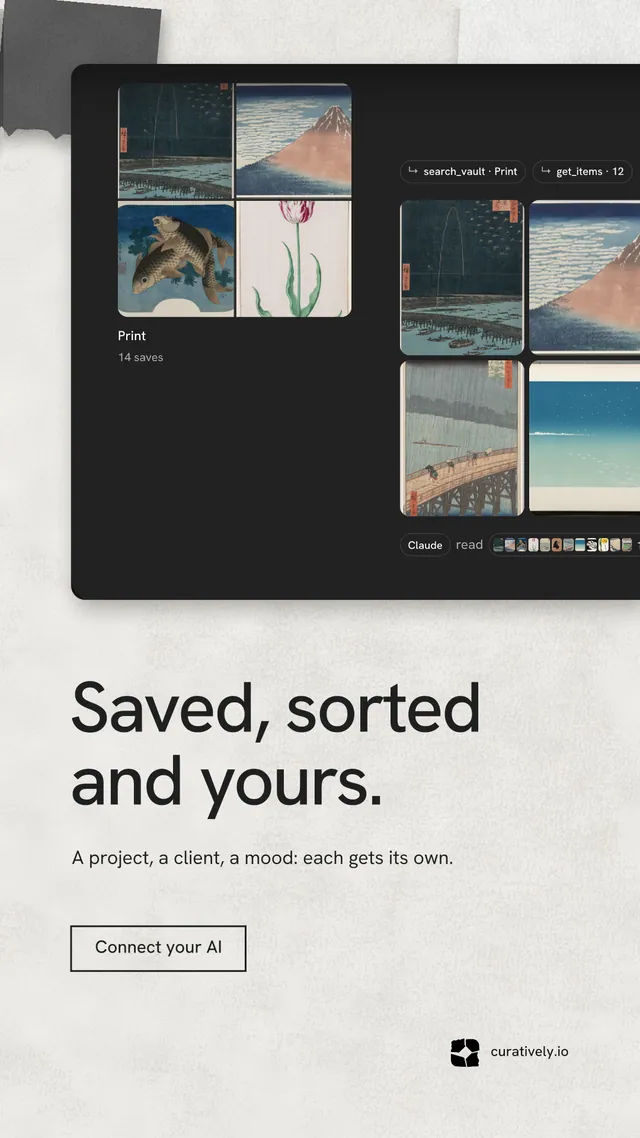Click the read thumbnails strip beside Claude
Viewport: 640px width, 1138px height.
[x=565, y=545]
